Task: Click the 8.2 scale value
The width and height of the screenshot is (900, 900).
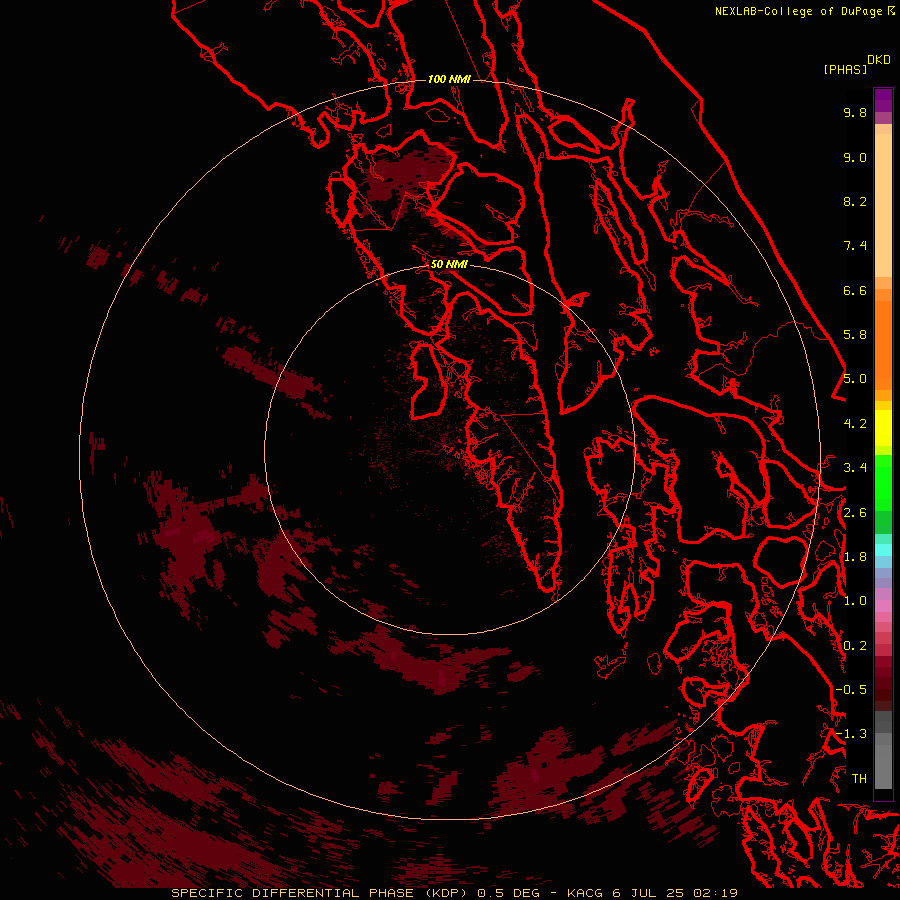Action: pyautogui.click(x=855, y=201)
